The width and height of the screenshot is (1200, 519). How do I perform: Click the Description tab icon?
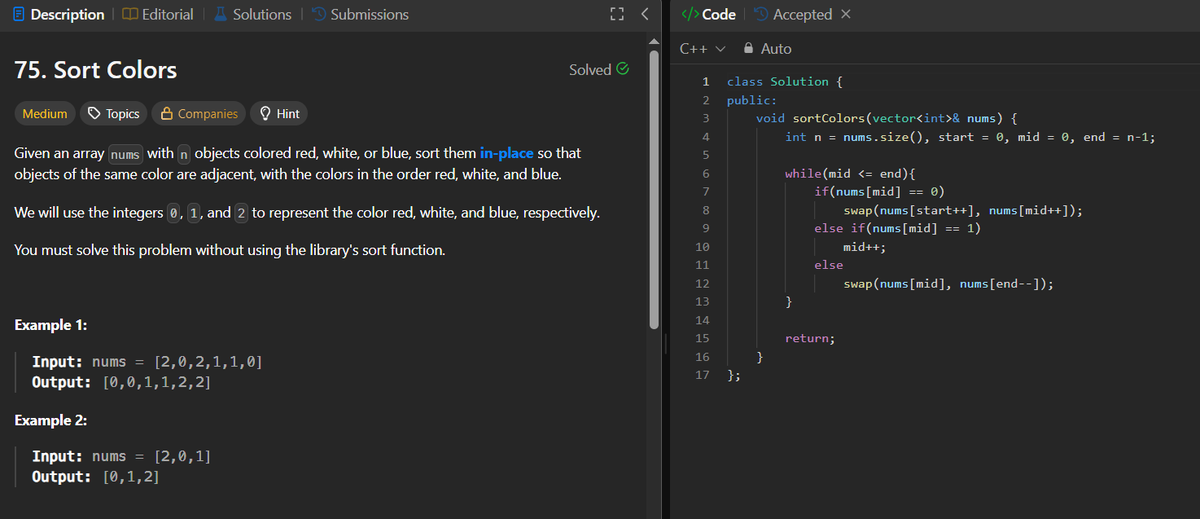click(17, 14)
